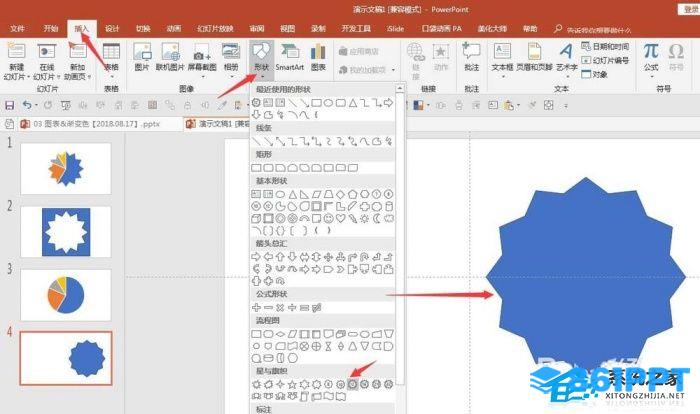Open the 屏幕截图 screenshot dropdown
Image resolution: width=700 pixels, height=414 pixels.
[202, 60]
